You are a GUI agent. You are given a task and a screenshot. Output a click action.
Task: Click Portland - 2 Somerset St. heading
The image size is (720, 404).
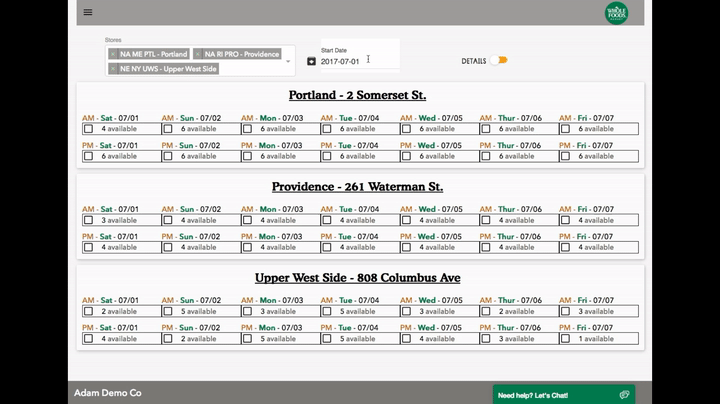tap(357, 95)
